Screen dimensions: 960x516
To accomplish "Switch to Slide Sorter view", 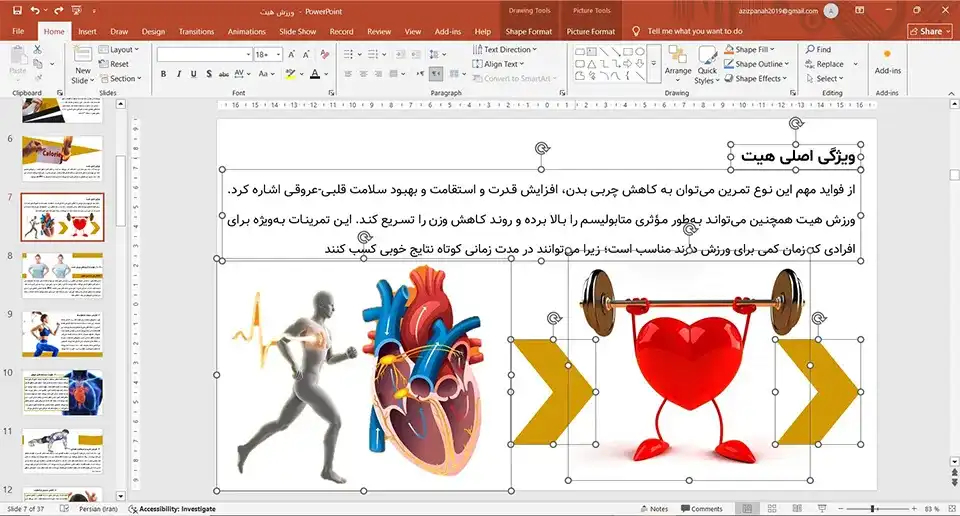I will click(772, 509).
